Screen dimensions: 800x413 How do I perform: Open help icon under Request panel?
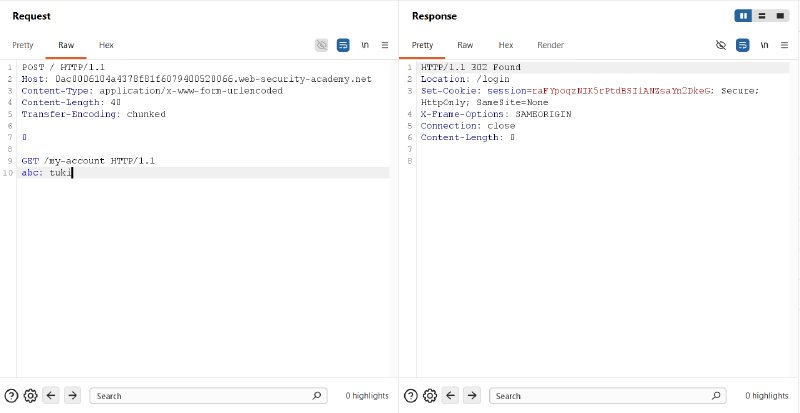(11, 396)
